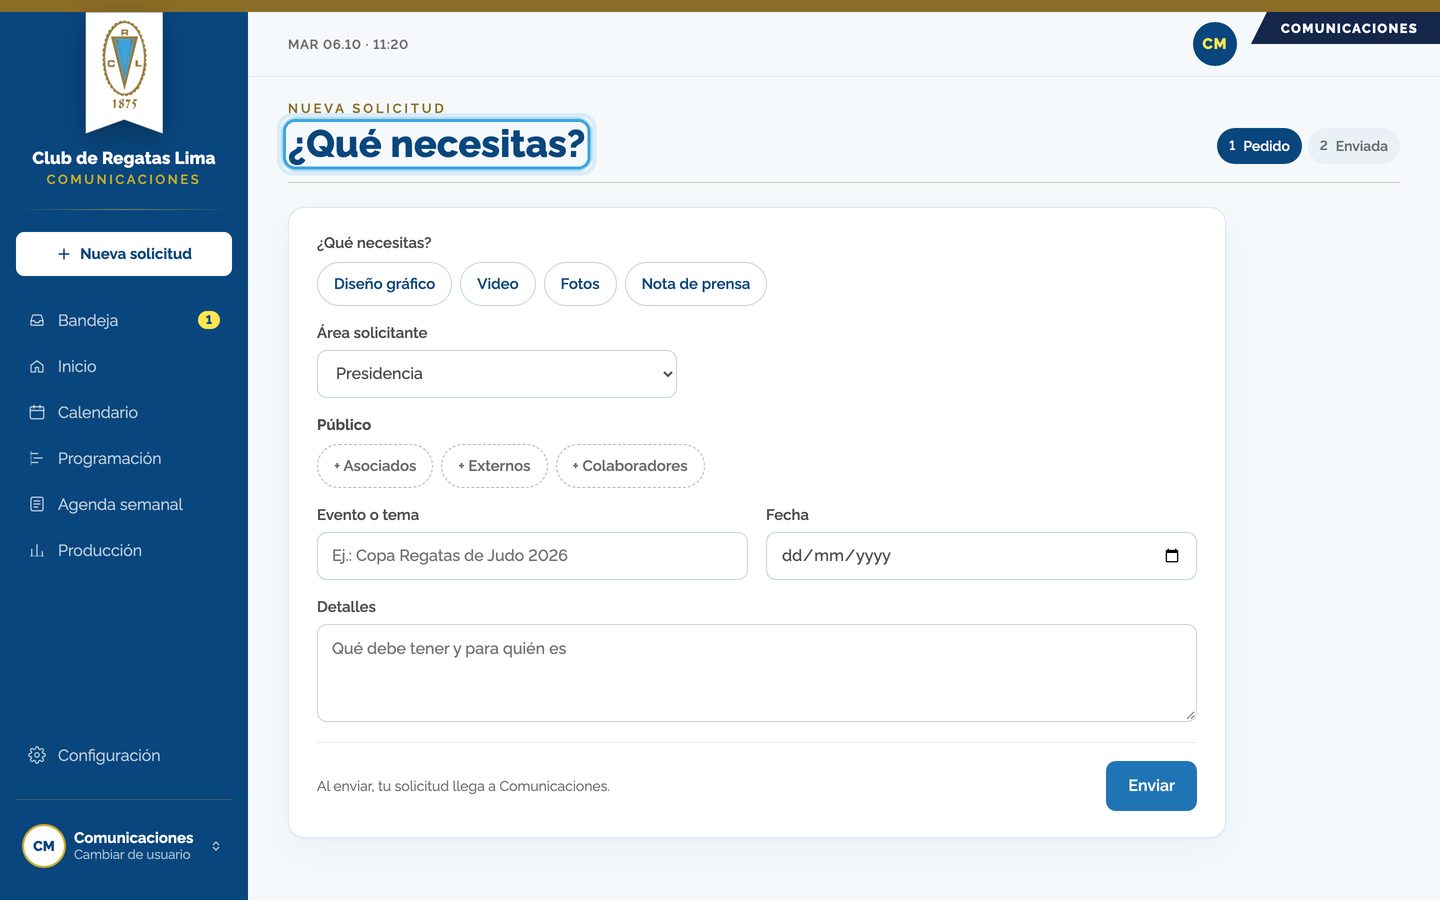
Task: Open Programación in the sidebar
Action: click(124, 458)
